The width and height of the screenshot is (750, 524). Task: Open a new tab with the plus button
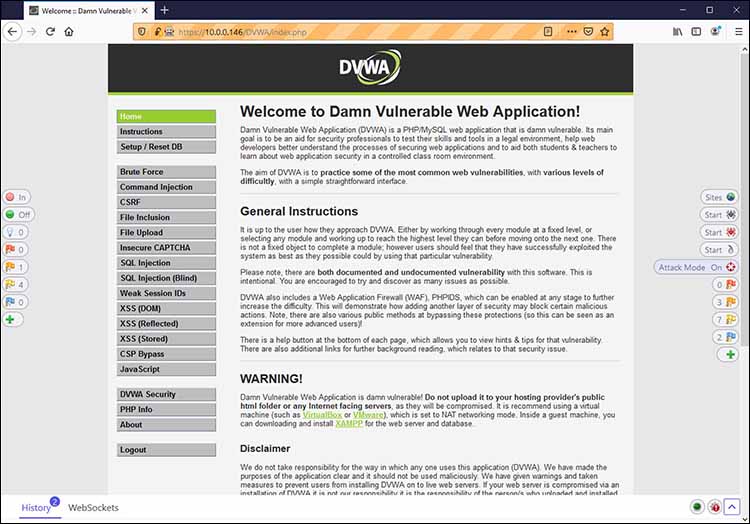click(x=165, y=10)
